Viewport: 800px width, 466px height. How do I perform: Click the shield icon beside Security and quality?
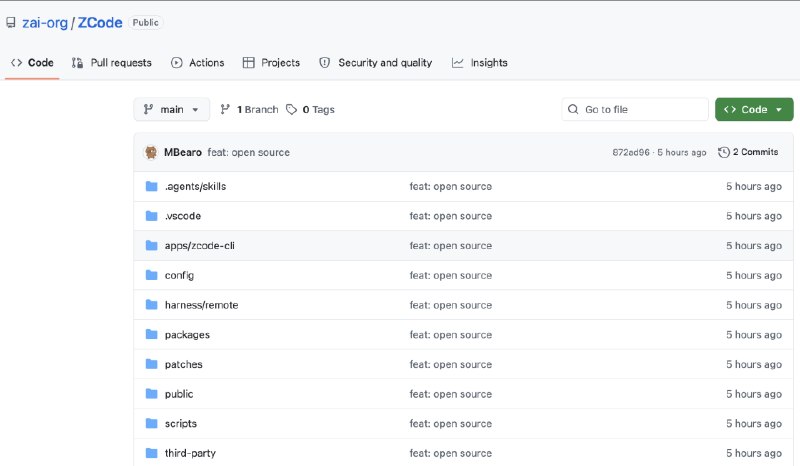pos(324,63)
